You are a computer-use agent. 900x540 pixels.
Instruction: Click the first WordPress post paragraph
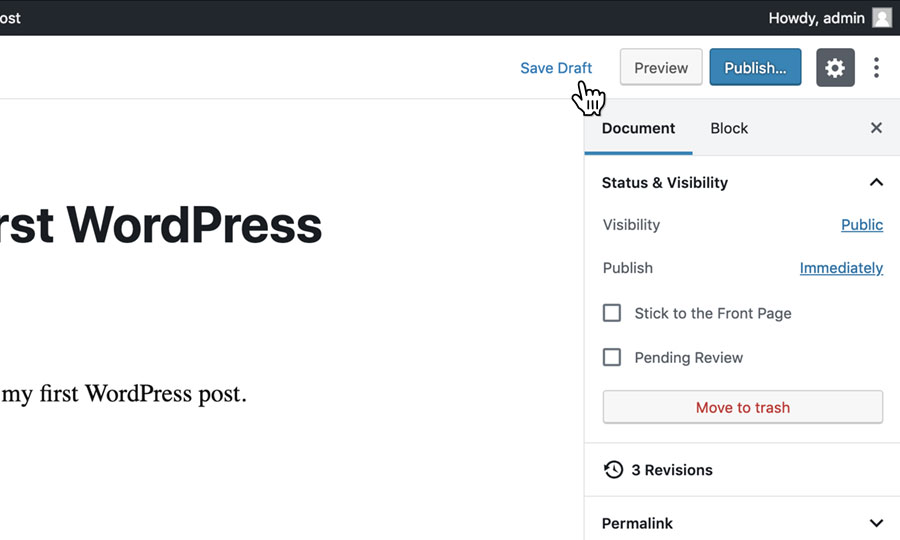pyautogui.click(x=123, y=394)
